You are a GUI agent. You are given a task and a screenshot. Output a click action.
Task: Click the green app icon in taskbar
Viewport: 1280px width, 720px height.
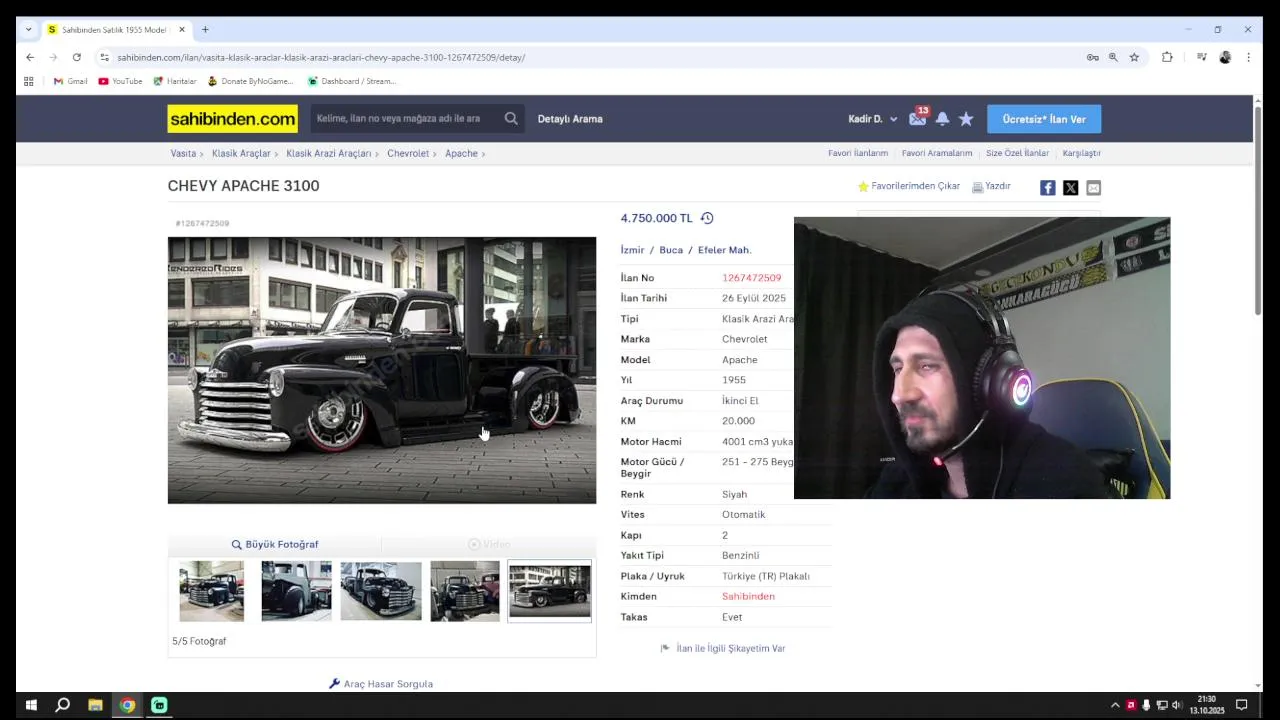[x=159, y=705]
